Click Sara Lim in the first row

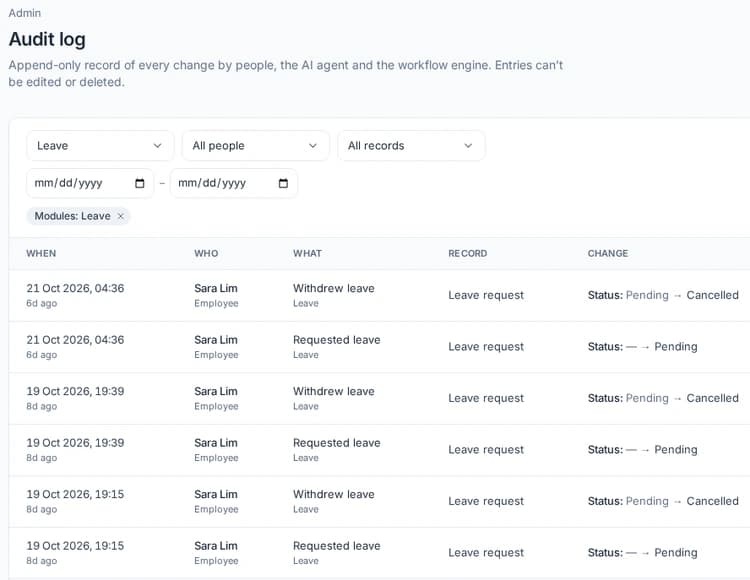(216, 288)
